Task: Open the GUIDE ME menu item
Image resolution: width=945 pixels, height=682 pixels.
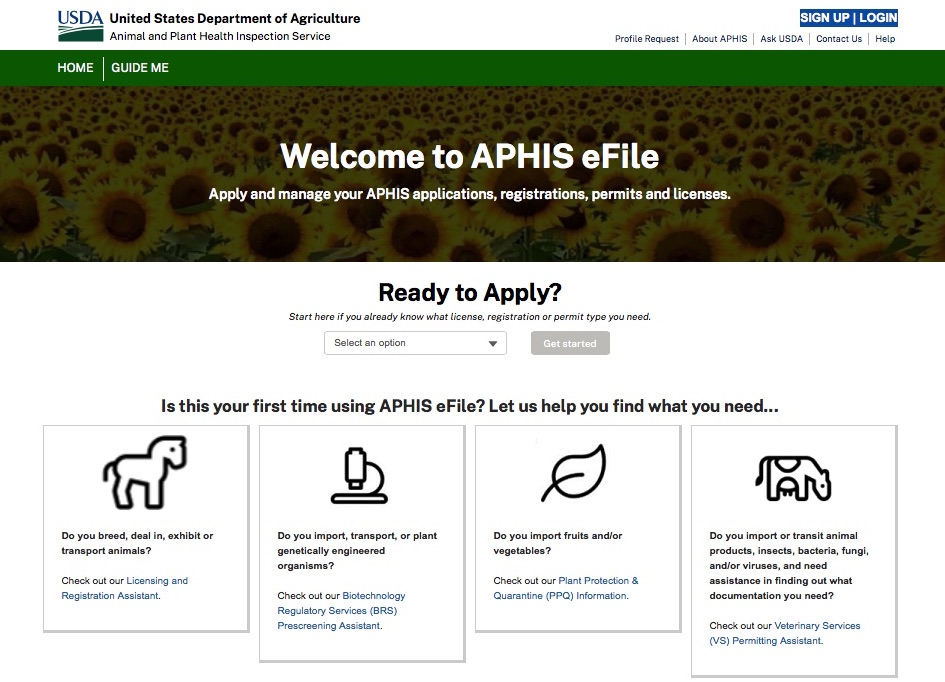Action: 140,67
